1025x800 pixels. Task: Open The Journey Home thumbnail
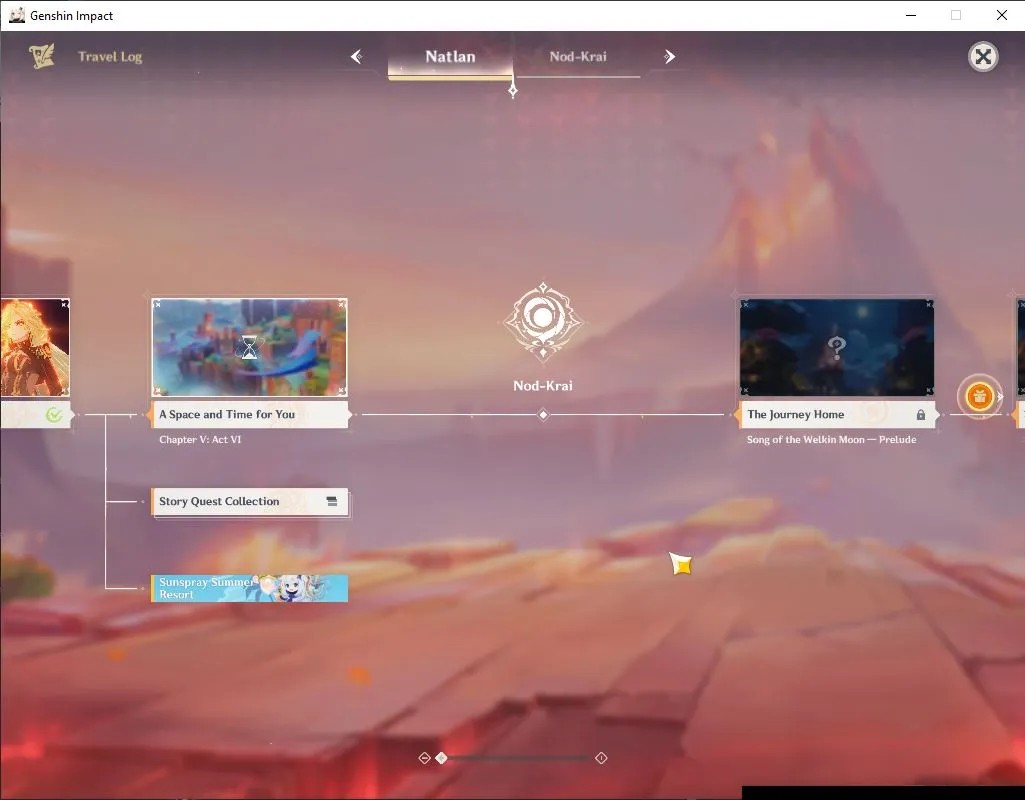click(836, 347)
